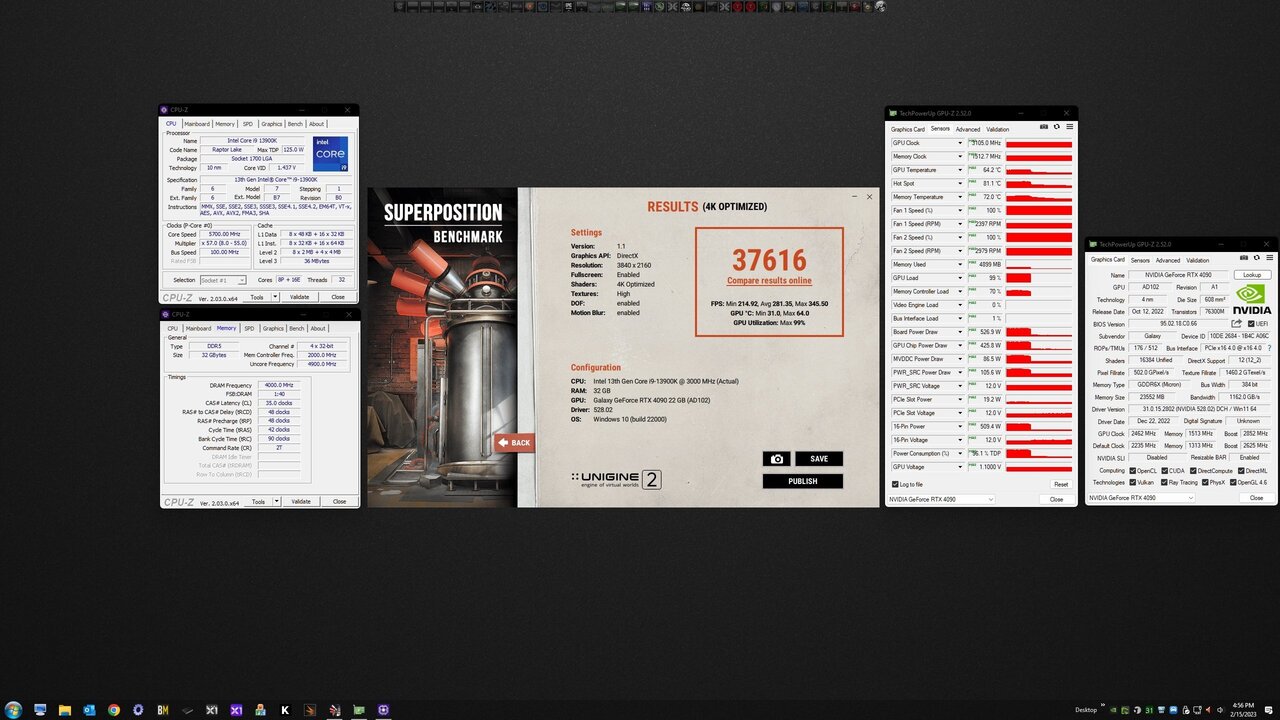Image resolution: width=1280 pixels, height=720 pixels.
Task: Click the Intel Core i9 logo in CPU-Z
Action: [330, 154]
